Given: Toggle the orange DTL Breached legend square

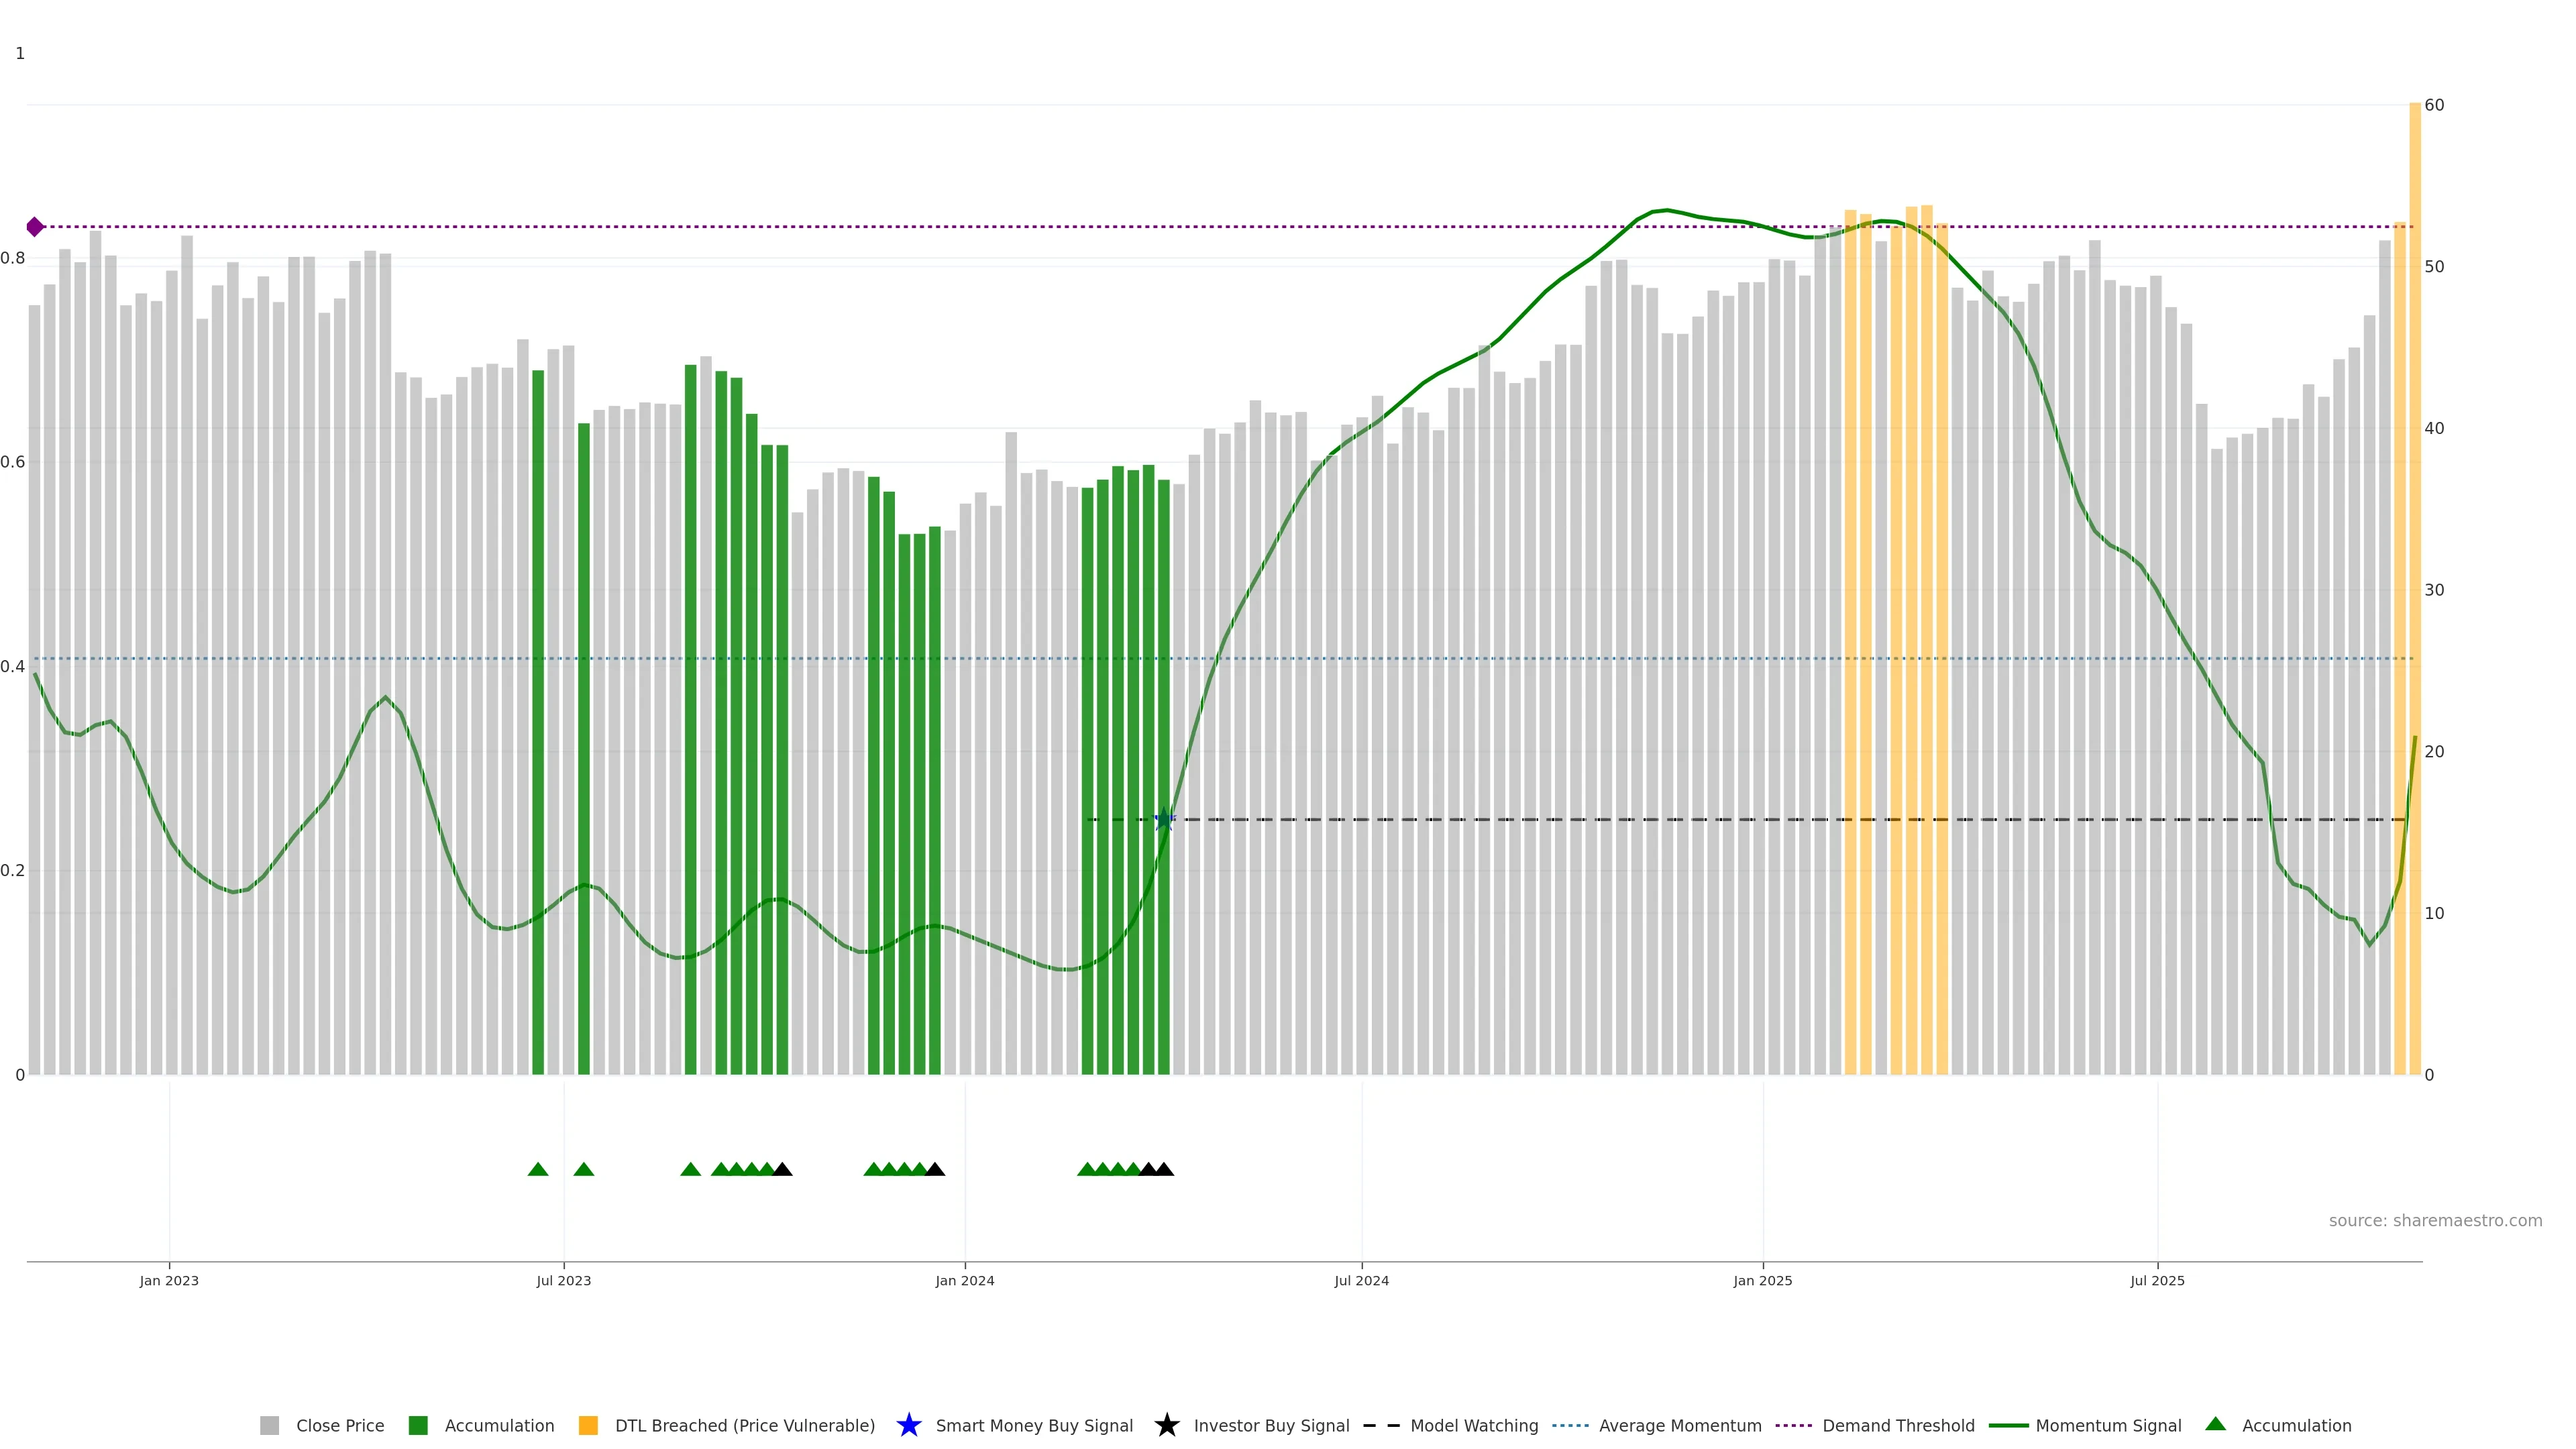Looking at the screenshot, I should [x=588, y=1425].
